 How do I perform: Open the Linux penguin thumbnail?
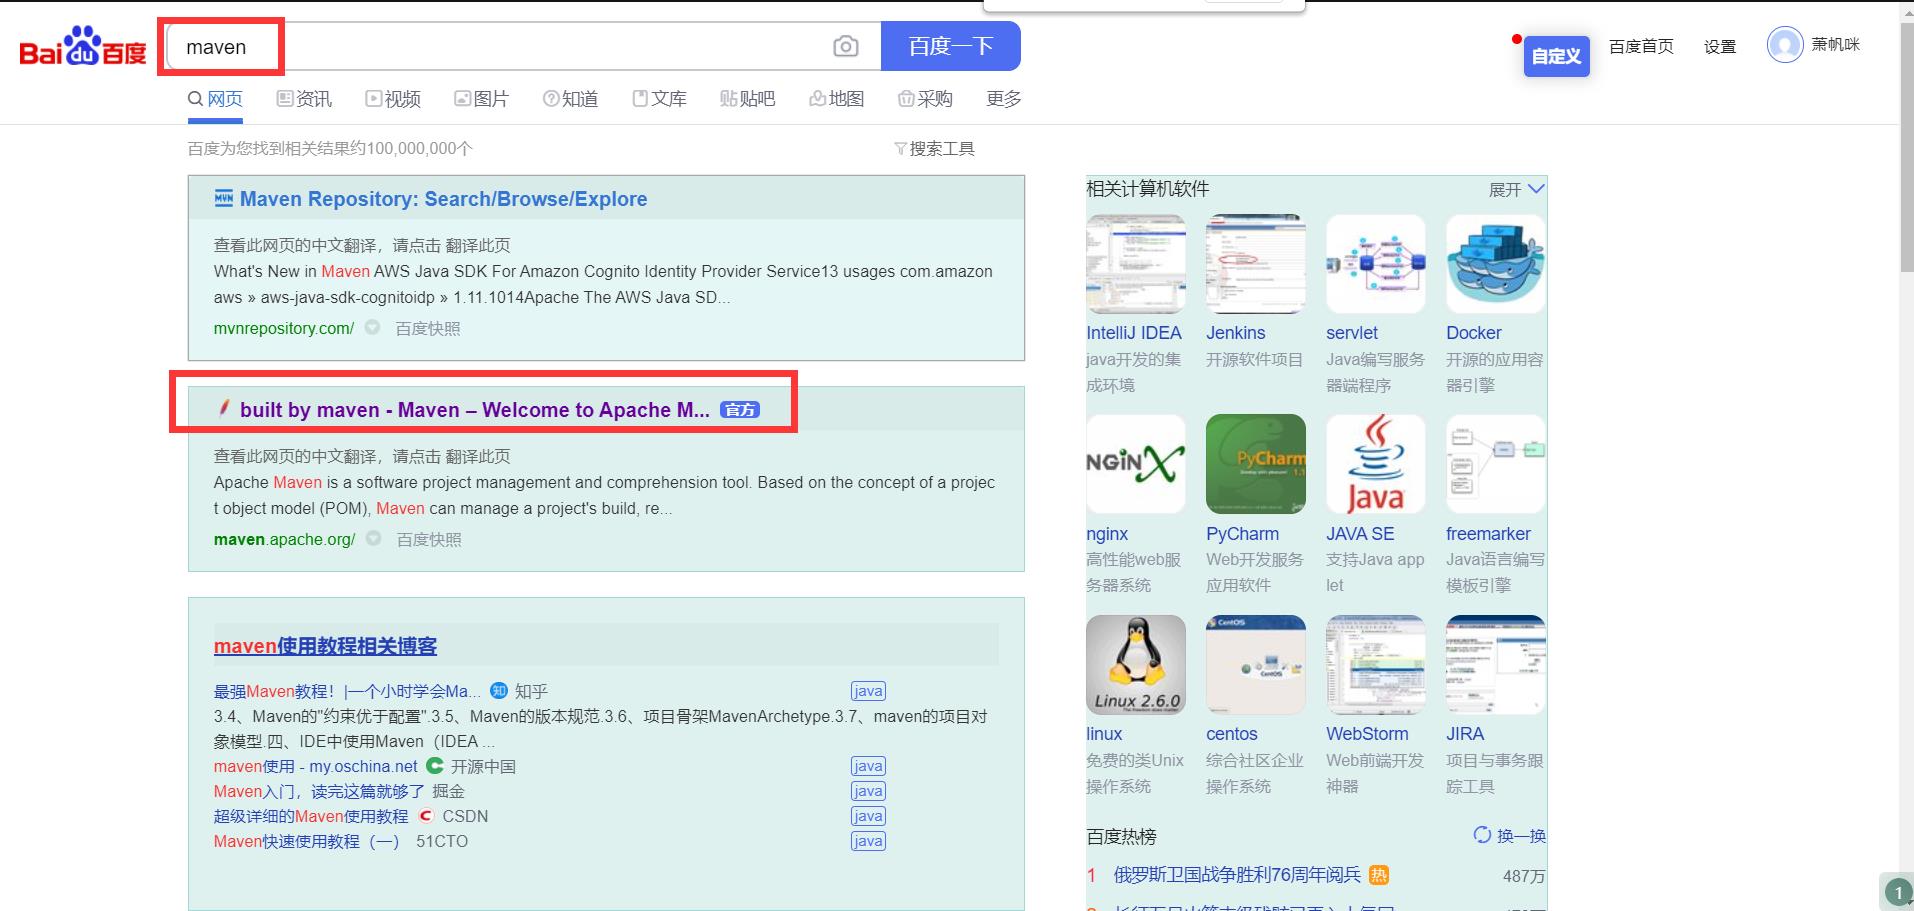[x=1135, y=665]
